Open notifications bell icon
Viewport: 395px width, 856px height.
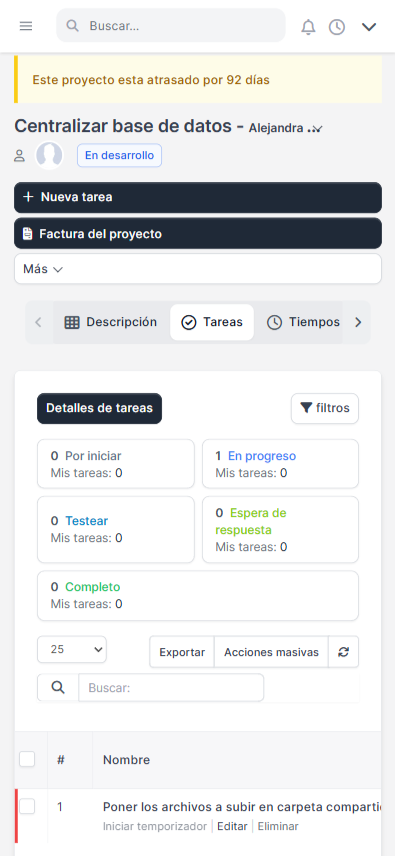click(308, 26)
